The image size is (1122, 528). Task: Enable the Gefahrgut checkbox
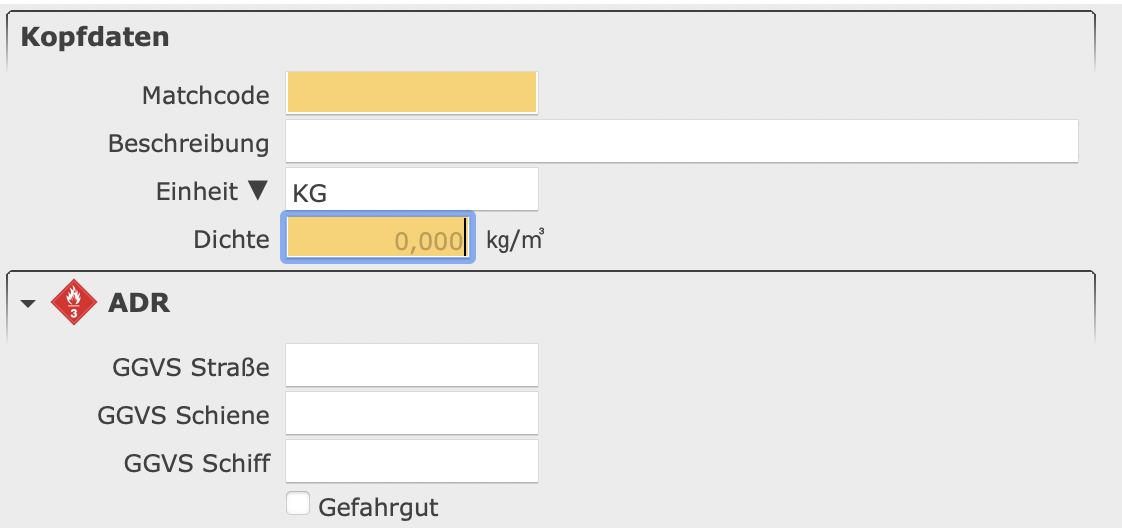point(297,504)
